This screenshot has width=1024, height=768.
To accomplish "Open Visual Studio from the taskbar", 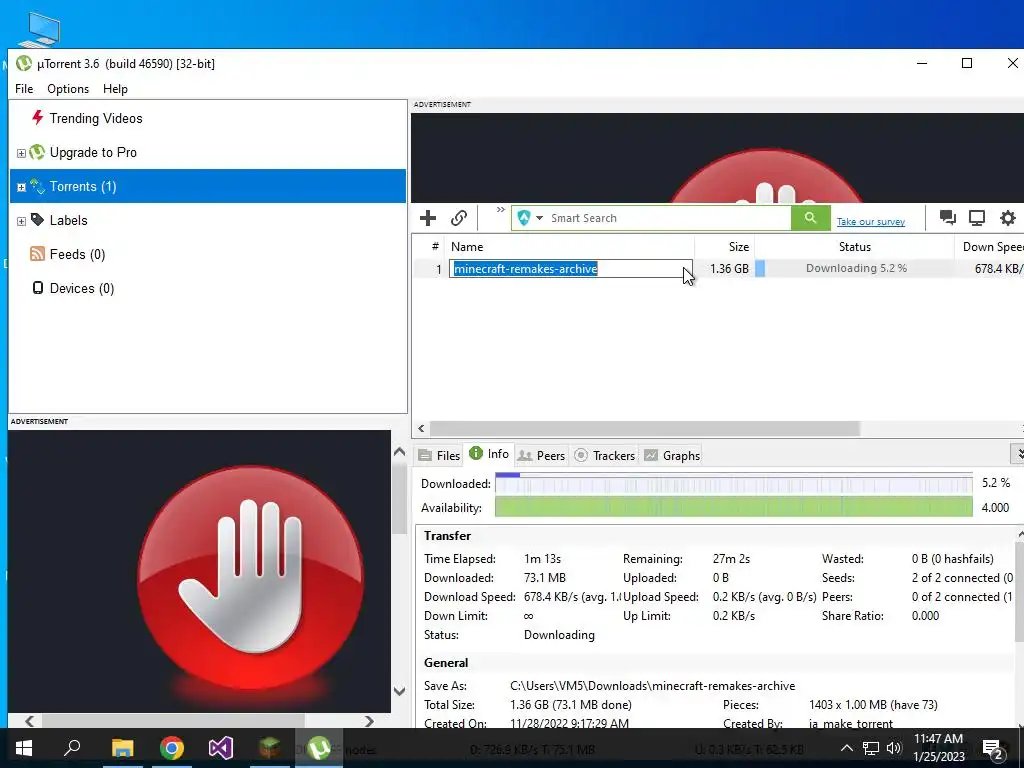I will pyautogui.click(x=221, y=748).
